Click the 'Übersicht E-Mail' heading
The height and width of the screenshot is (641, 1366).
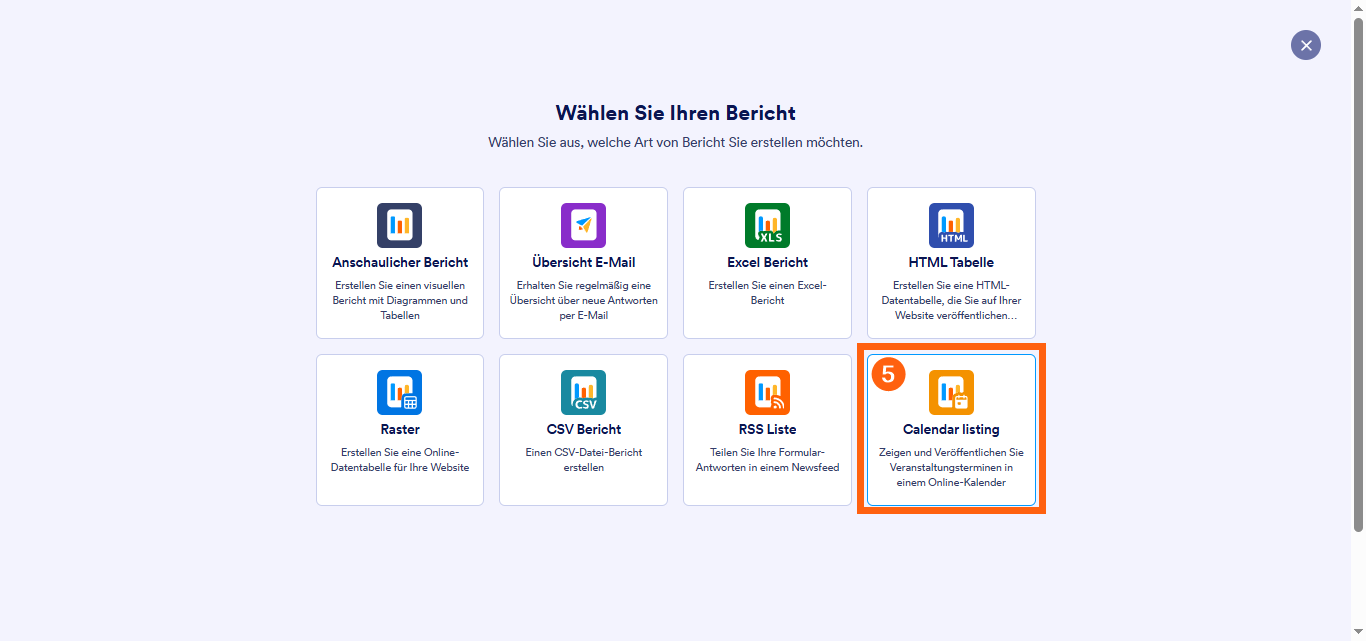583,263
